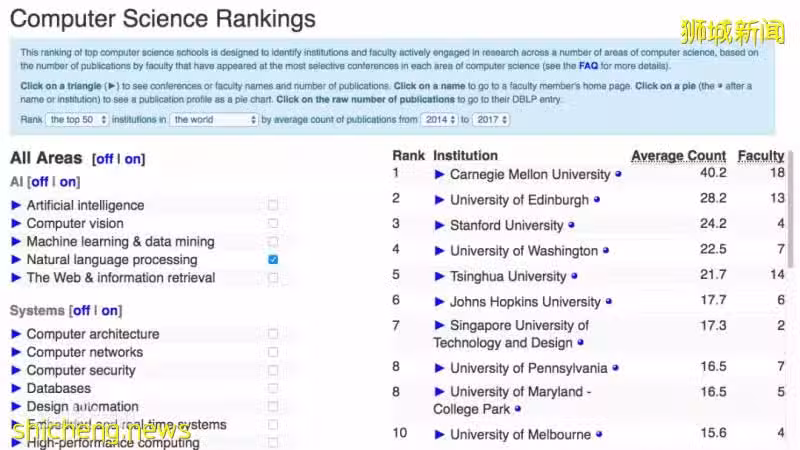Expand Natural language processing triangle
The width and height of the screenshot is (800, 450).
pyautogui.click(x=16, y=260)
